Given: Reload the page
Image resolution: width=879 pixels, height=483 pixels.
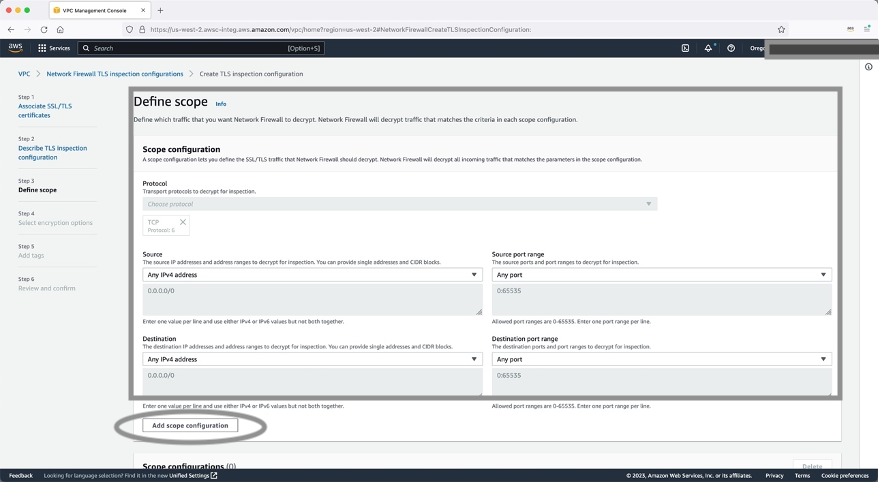Looking at the screenshot, I should [x=44, y=30].
